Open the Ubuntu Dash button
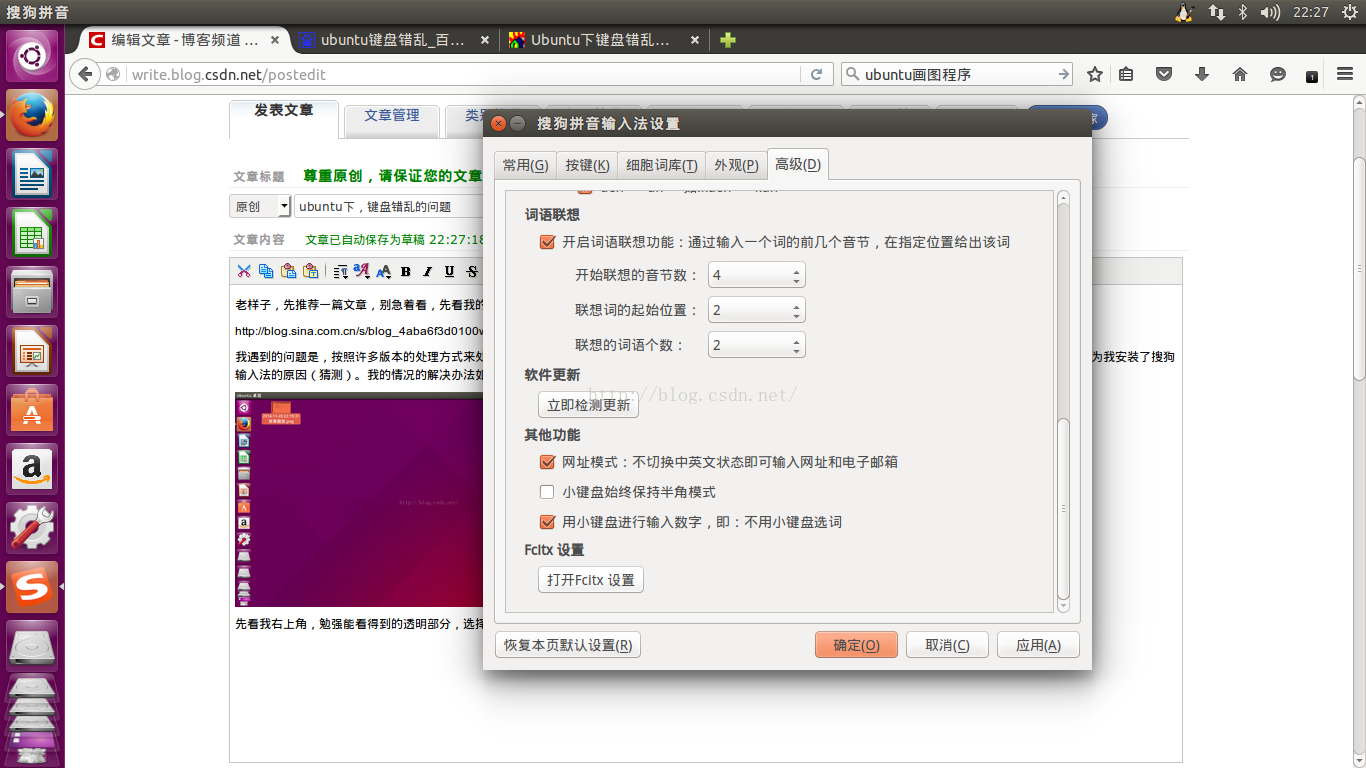 point(33,56)
